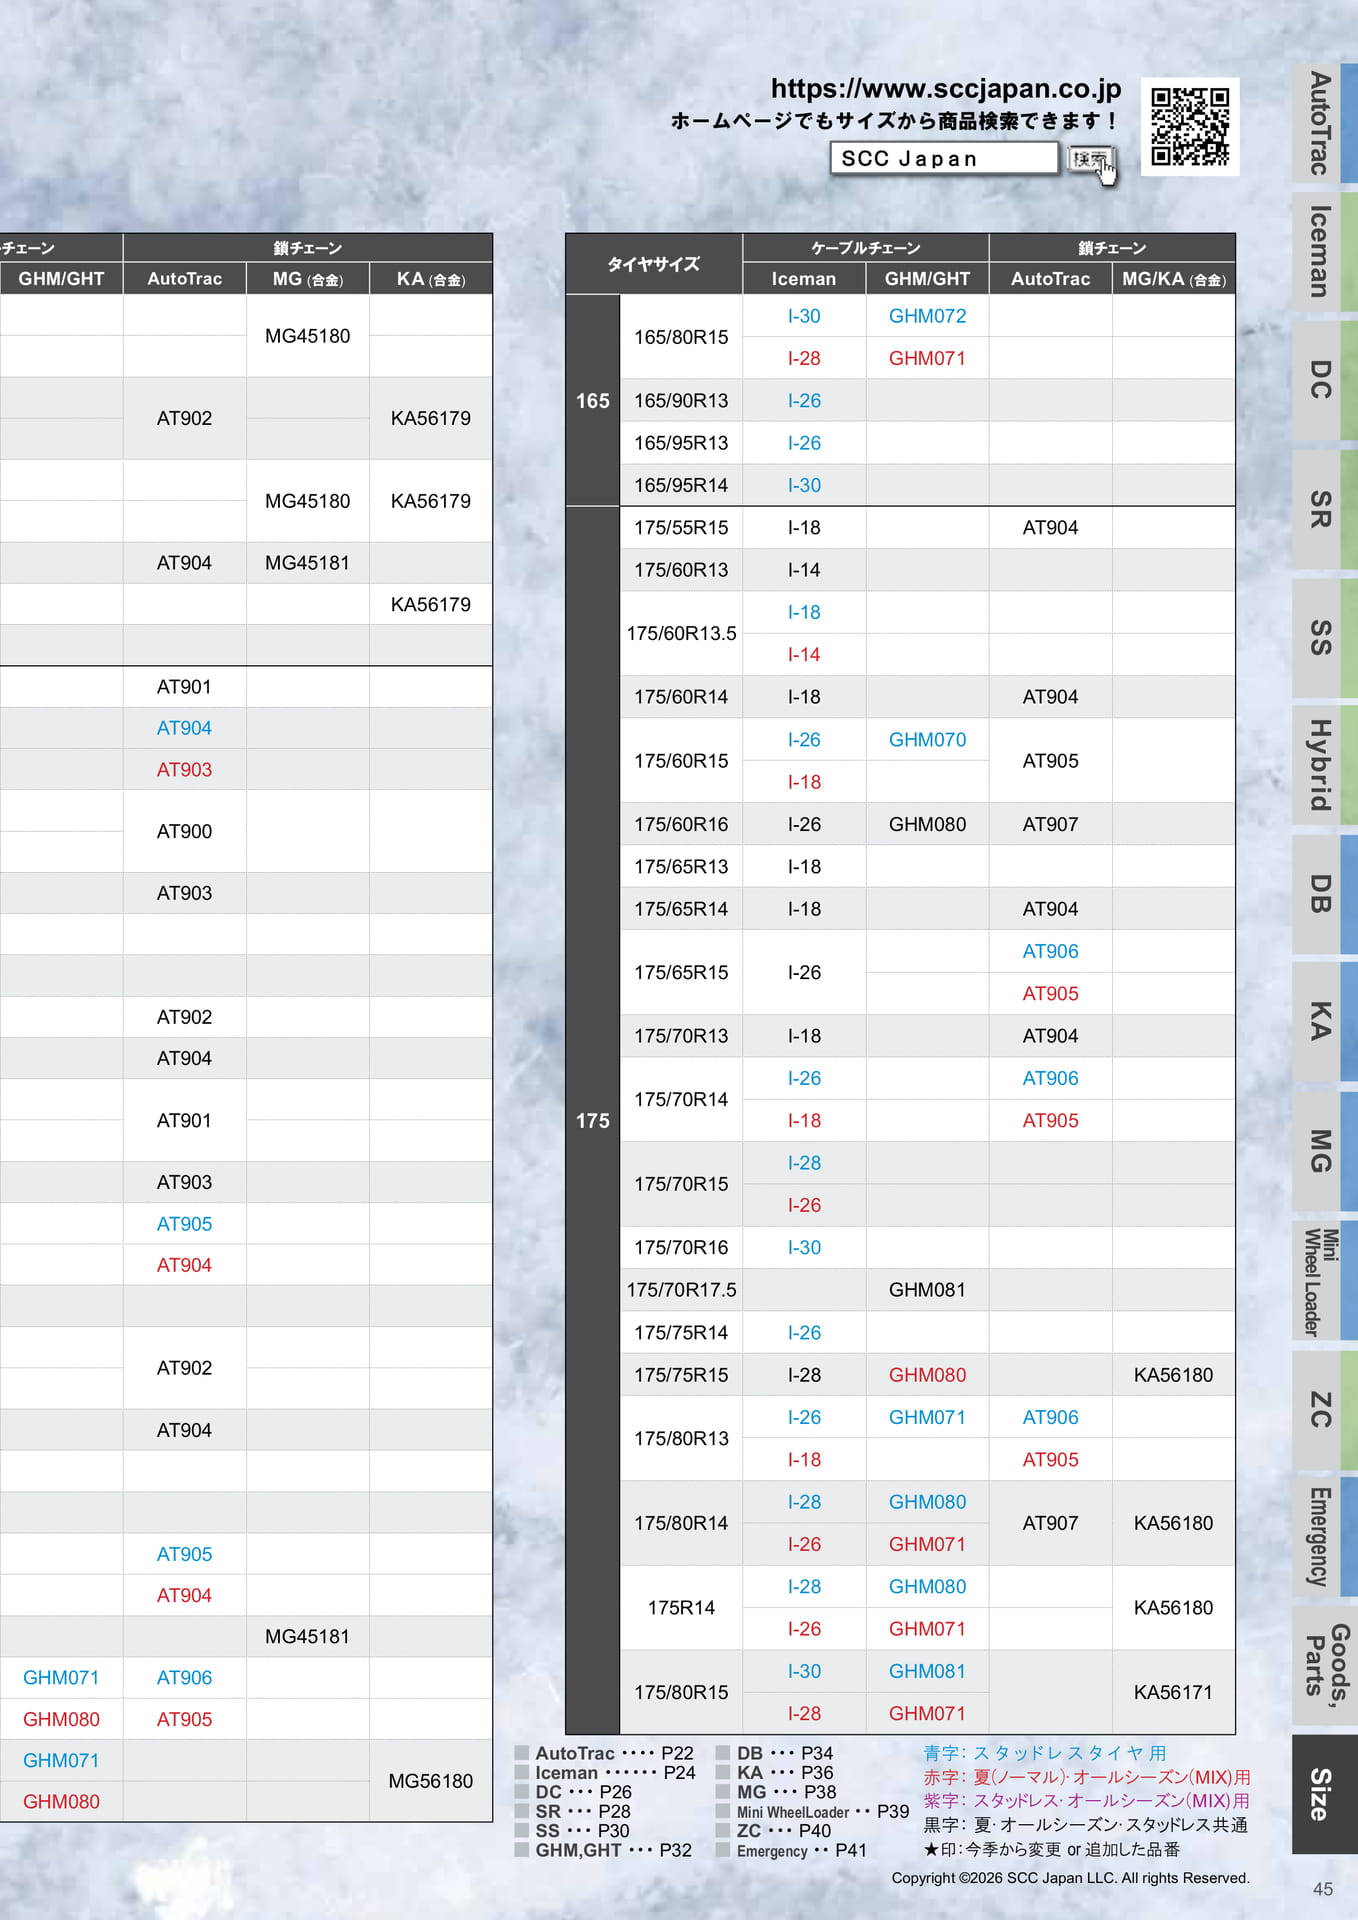
Task: Click the MG56180 cell in left table
Action: coord(430,1781)
